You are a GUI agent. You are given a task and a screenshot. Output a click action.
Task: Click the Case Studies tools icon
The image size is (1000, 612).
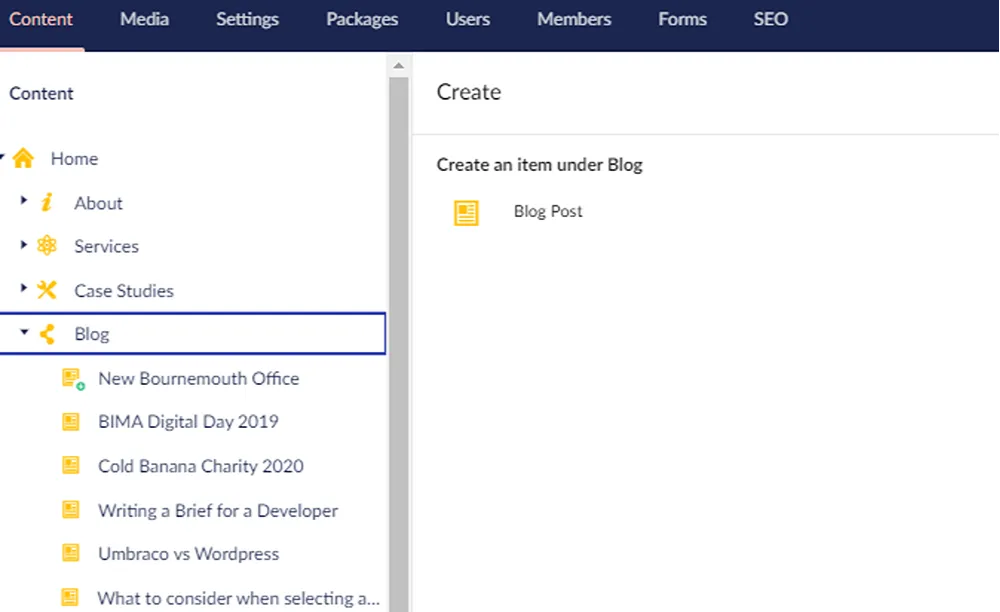[x=47, y=290]
